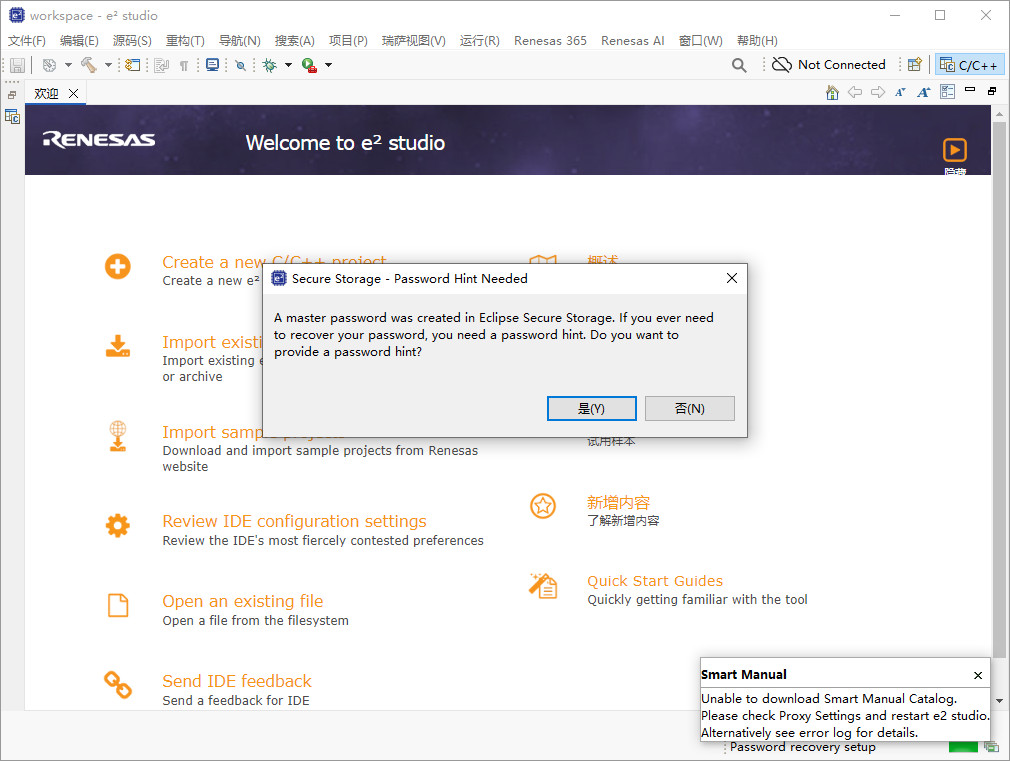Click the skip breakpoints toolbar icon
This screenshot has height=761, width=1010.
click(240, 65)
